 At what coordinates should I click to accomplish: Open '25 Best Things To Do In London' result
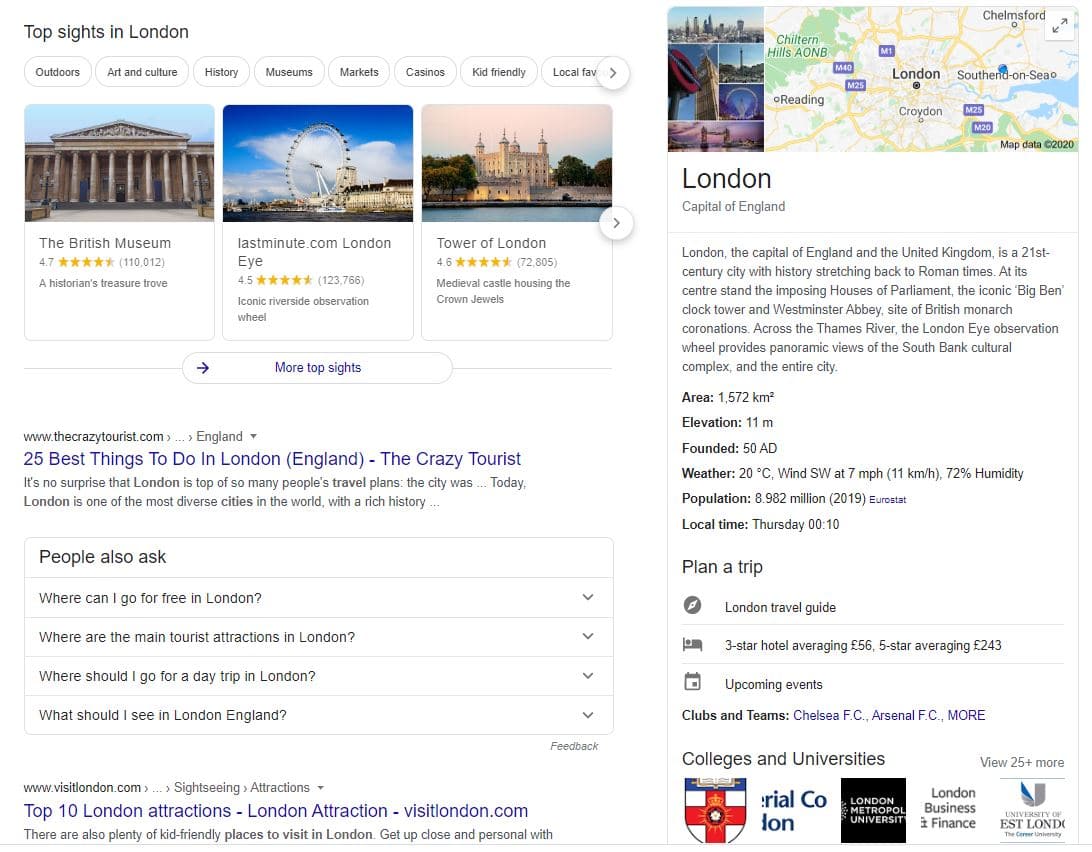click(272, 459)
